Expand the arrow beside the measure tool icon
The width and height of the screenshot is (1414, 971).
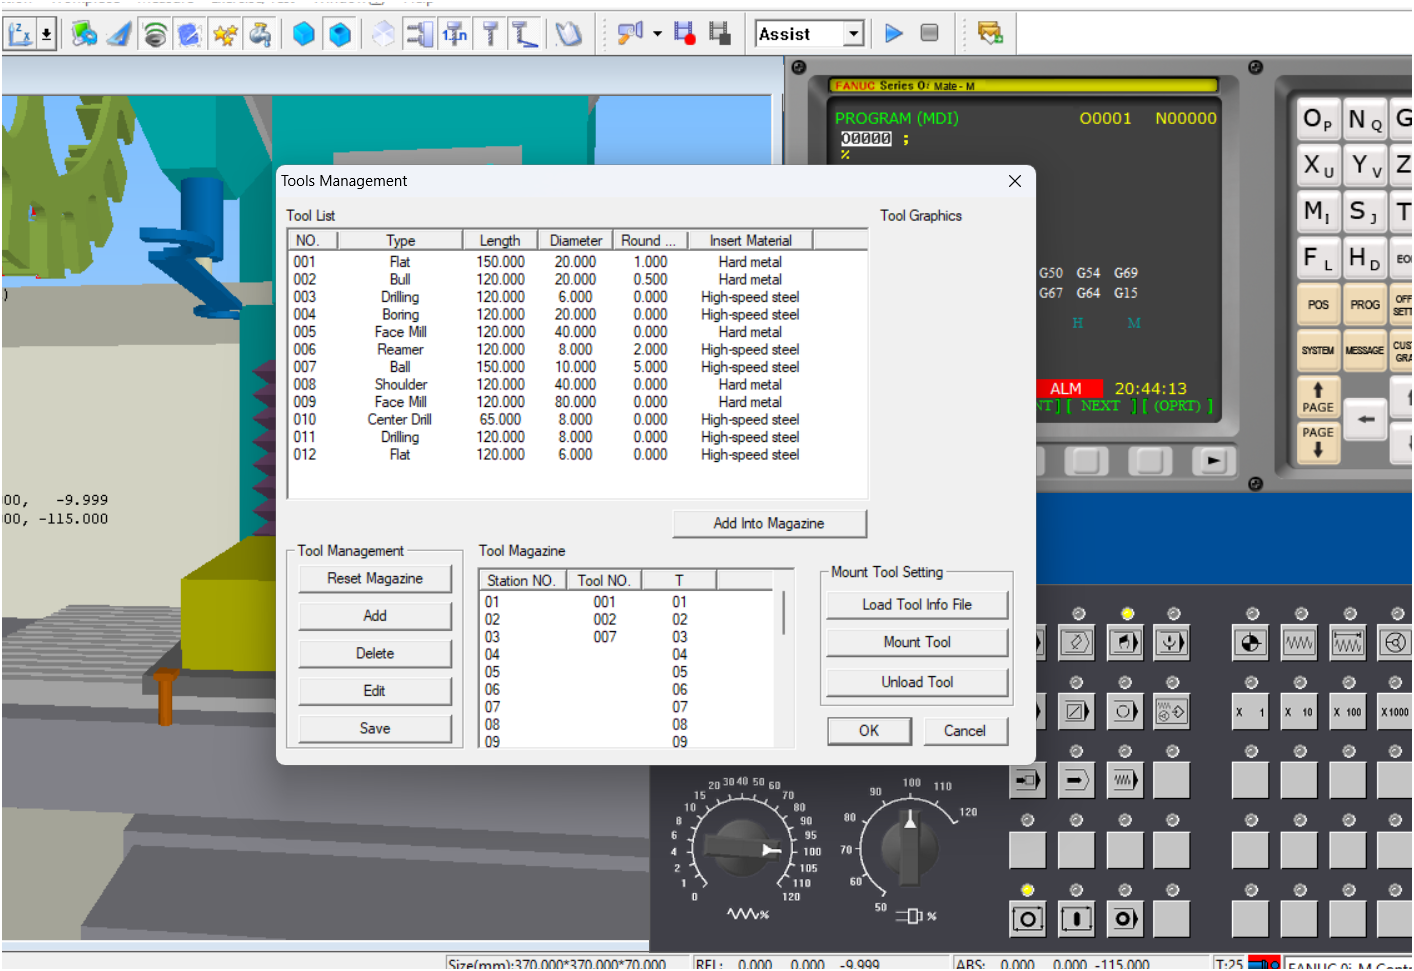click(657, 34)
